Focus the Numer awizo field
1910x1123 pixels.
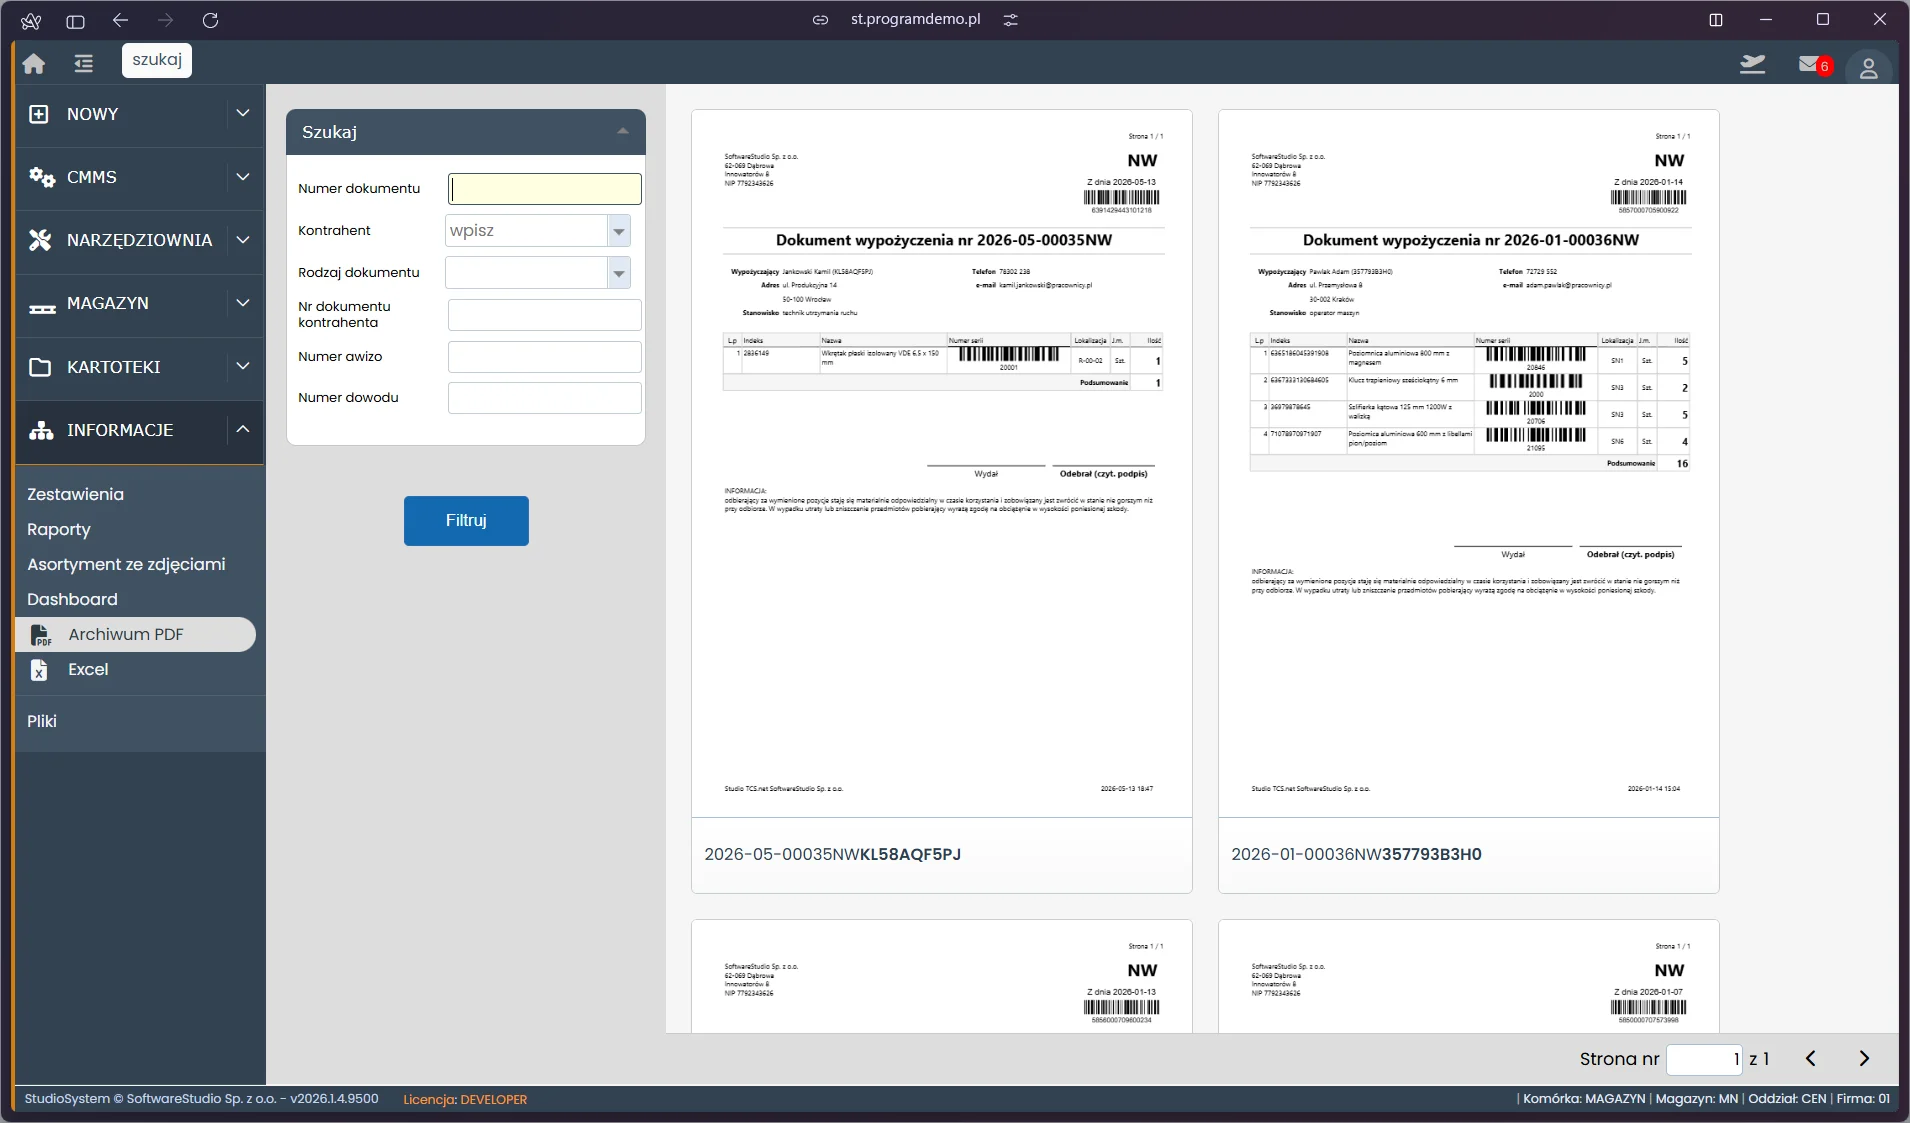[x=545, y=357]
